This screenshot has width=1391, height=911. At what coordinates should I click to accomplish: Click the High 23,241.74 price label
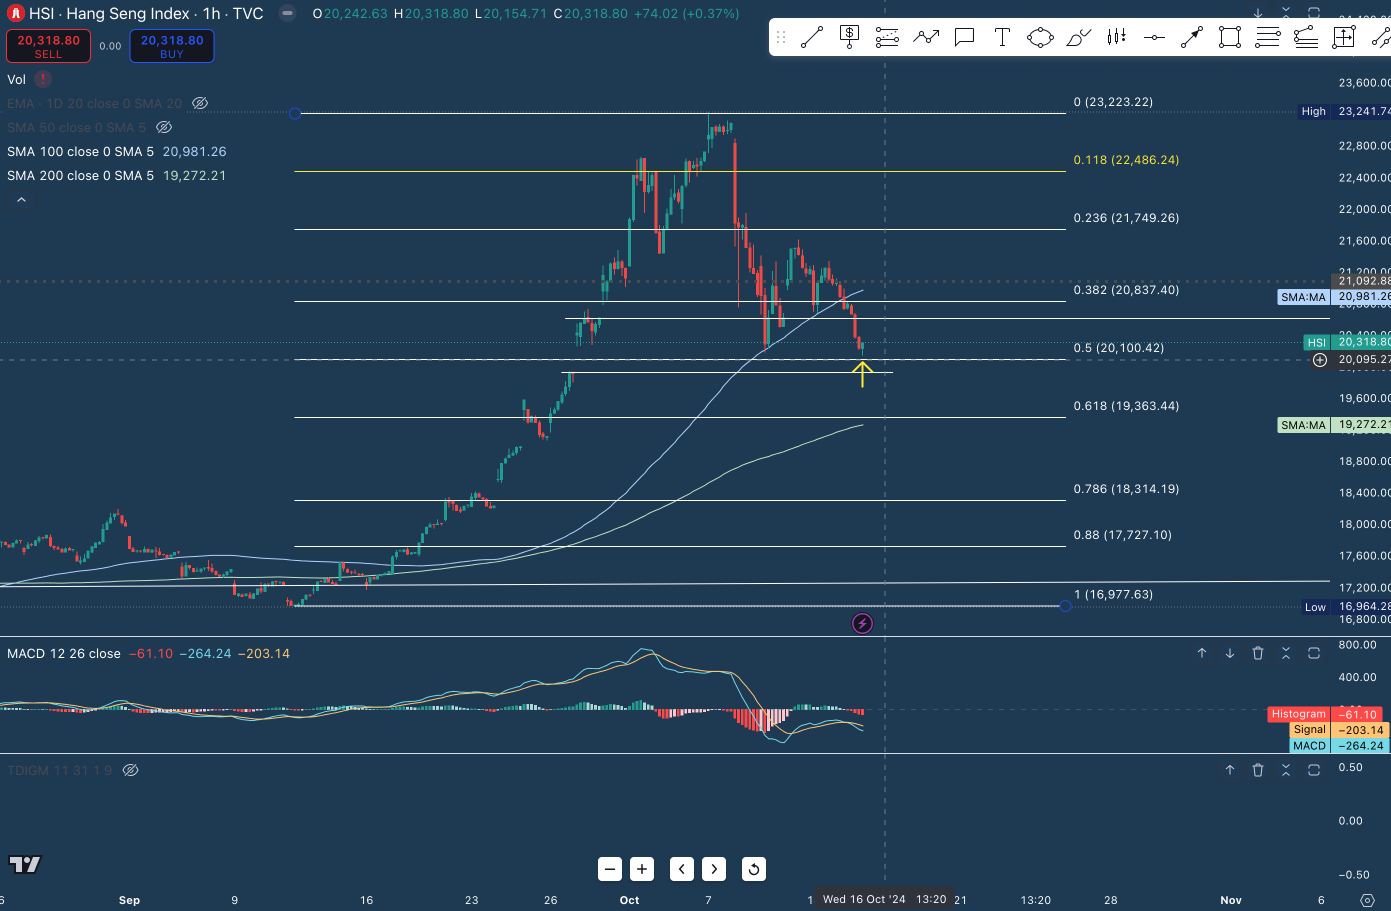pos(1344,112)
